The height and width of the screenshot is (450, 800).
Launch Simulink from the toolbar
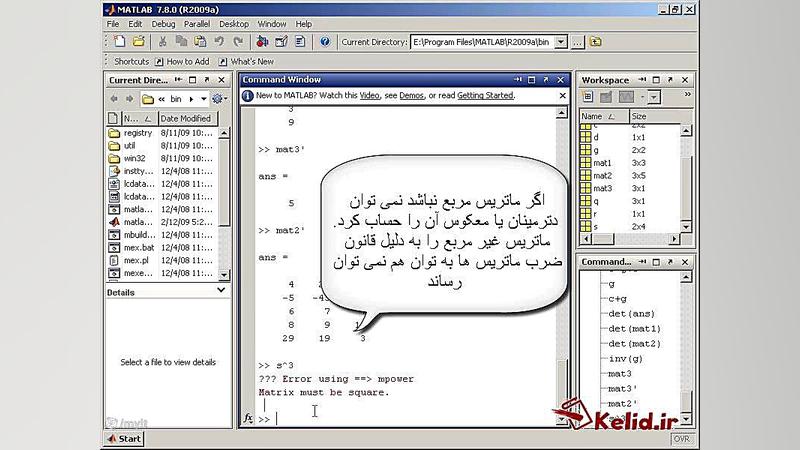point(262,42)
